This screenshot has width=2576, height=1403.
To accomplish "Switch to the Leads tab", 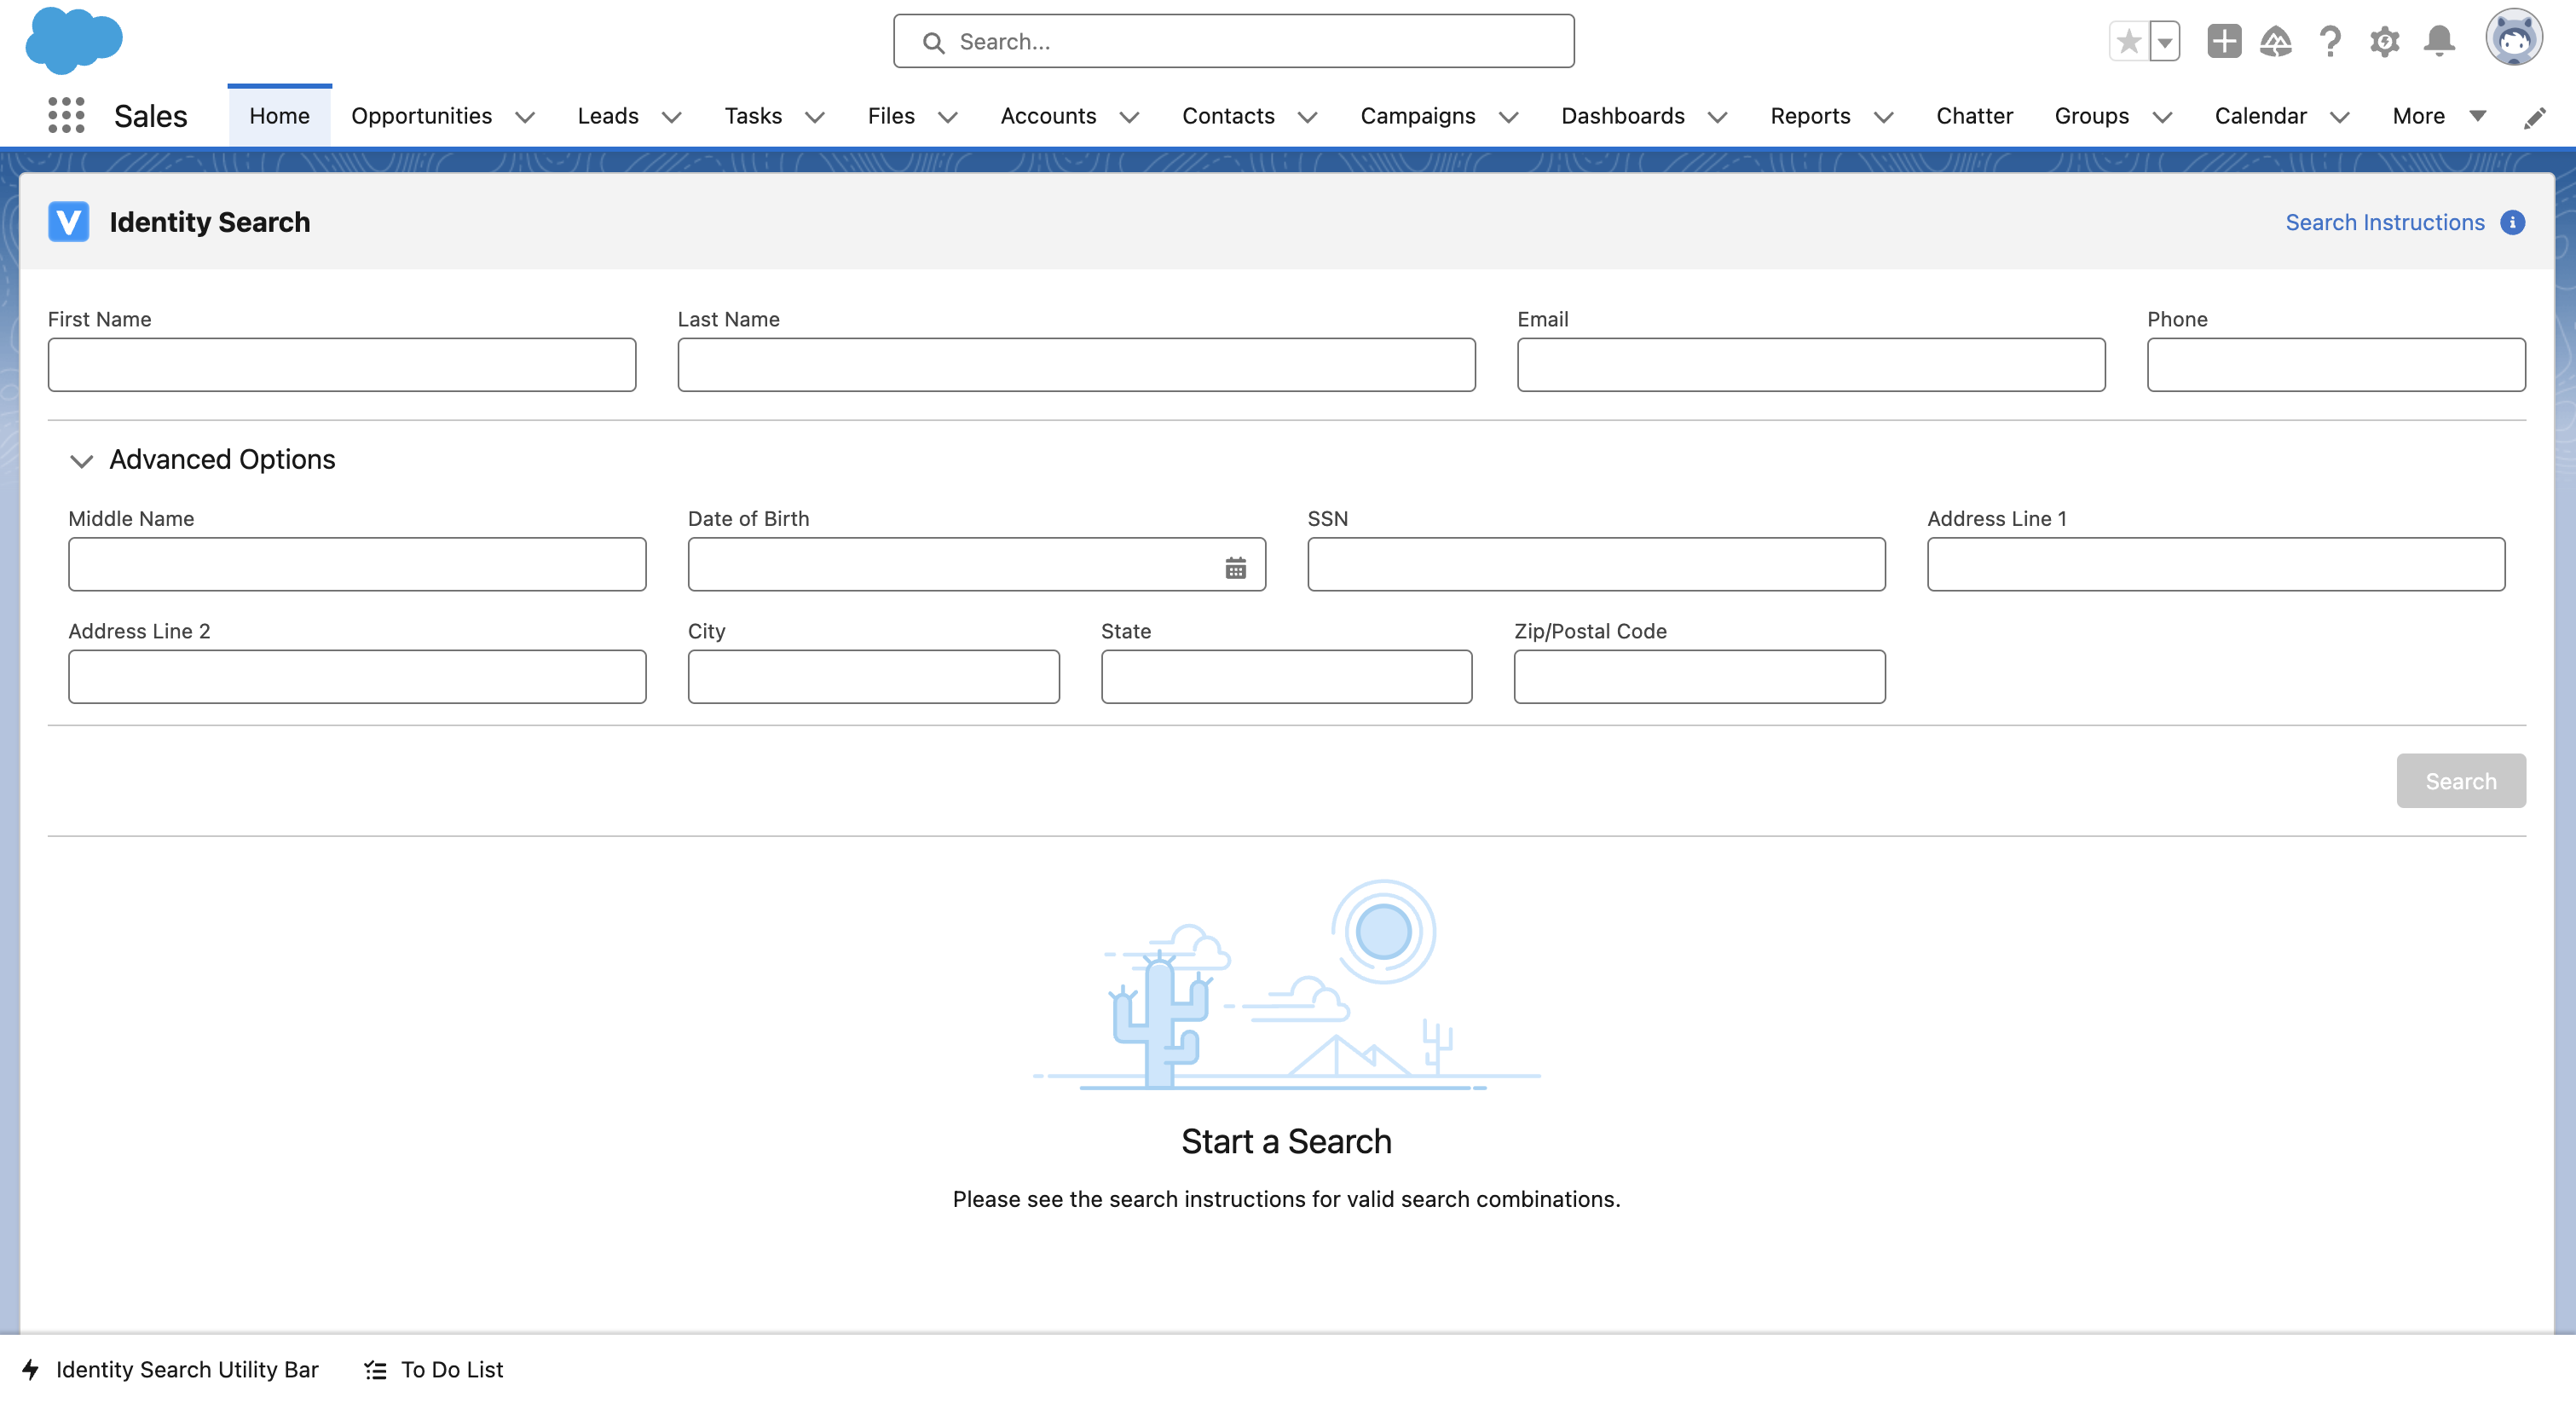I will pyautogui.click(x=608, y=116).
